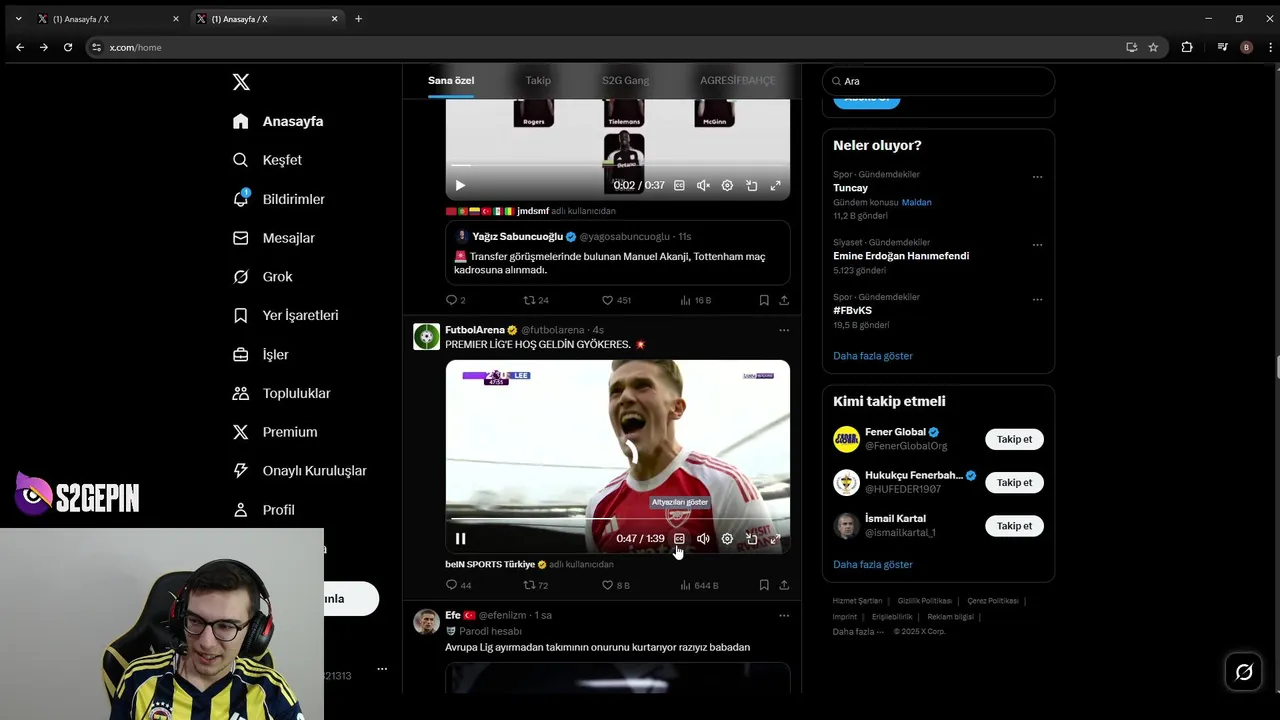Bookmark this page with star icon
The image size is (1280, 720).
tap(1153, 47)
